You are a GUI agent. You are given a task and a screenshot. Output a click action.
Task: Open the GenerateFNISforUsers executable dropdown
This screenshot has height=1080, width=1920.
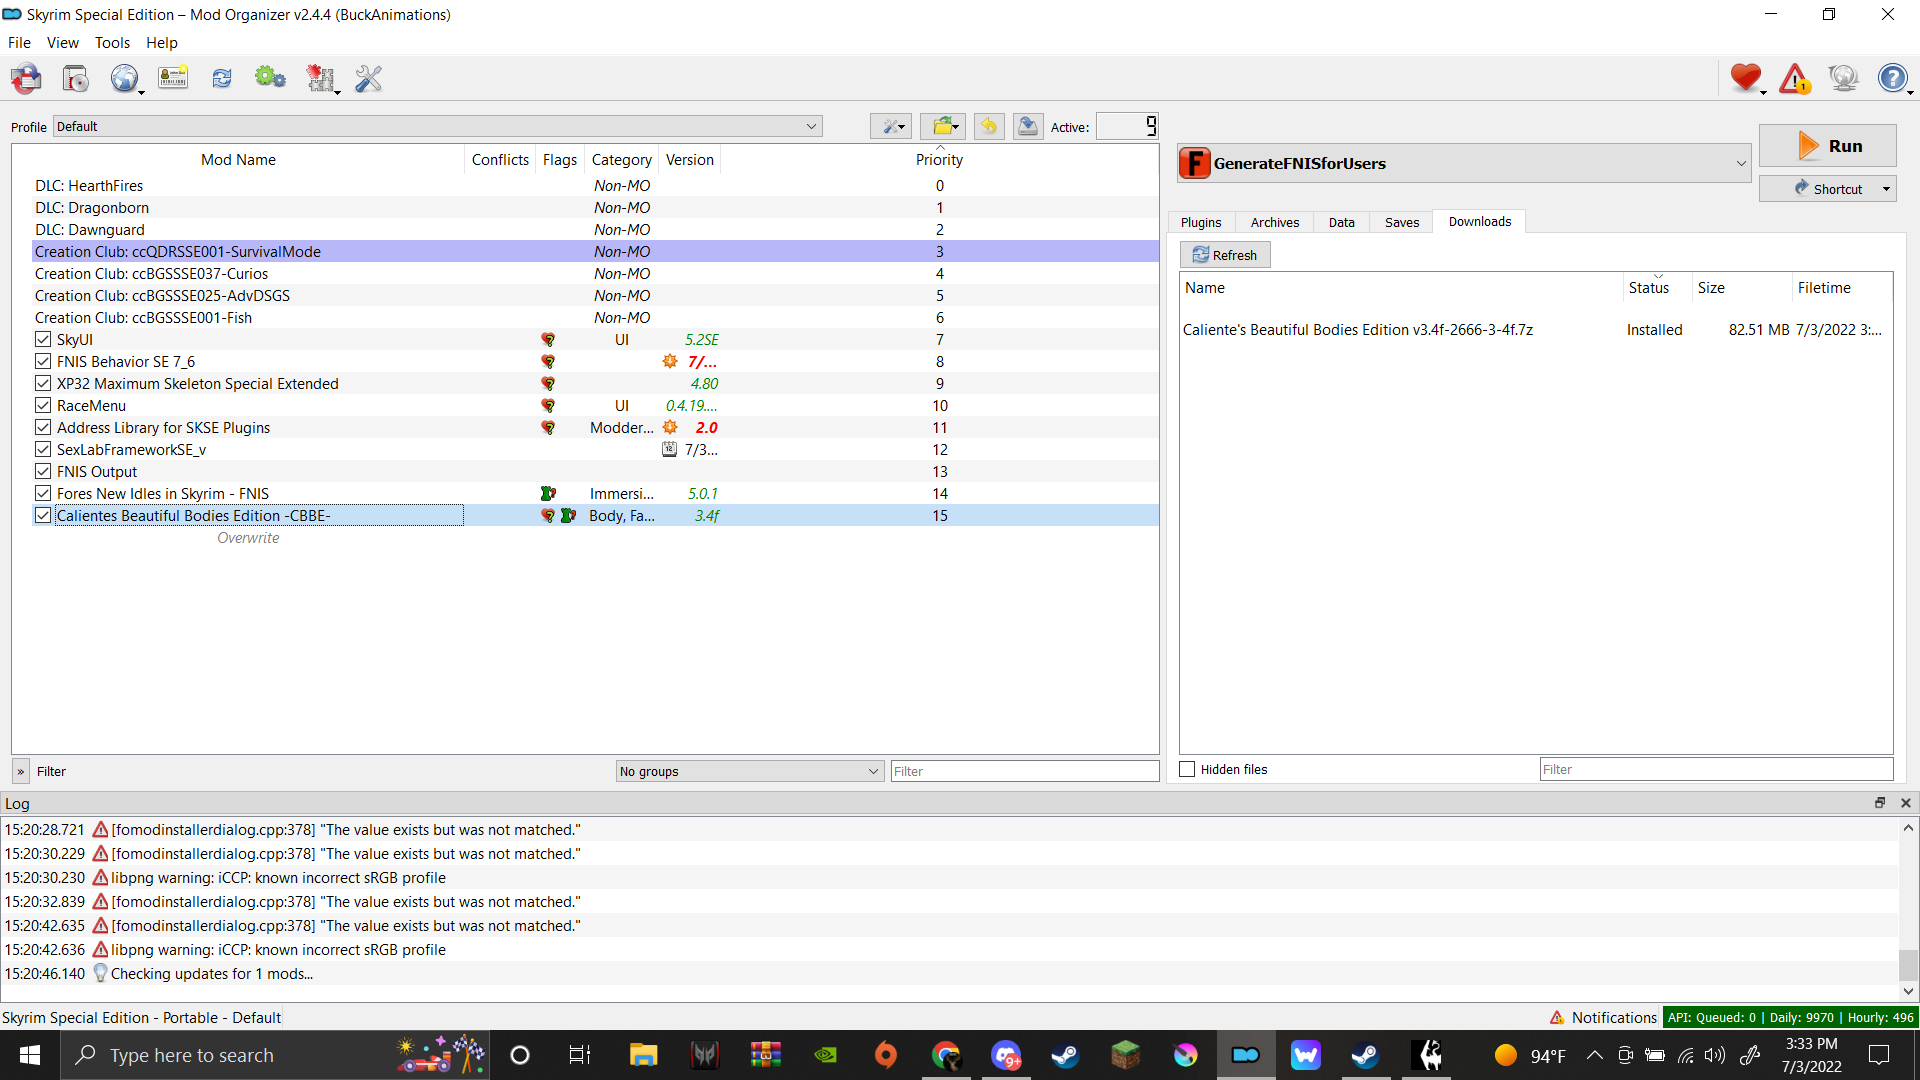point(1464,163)
